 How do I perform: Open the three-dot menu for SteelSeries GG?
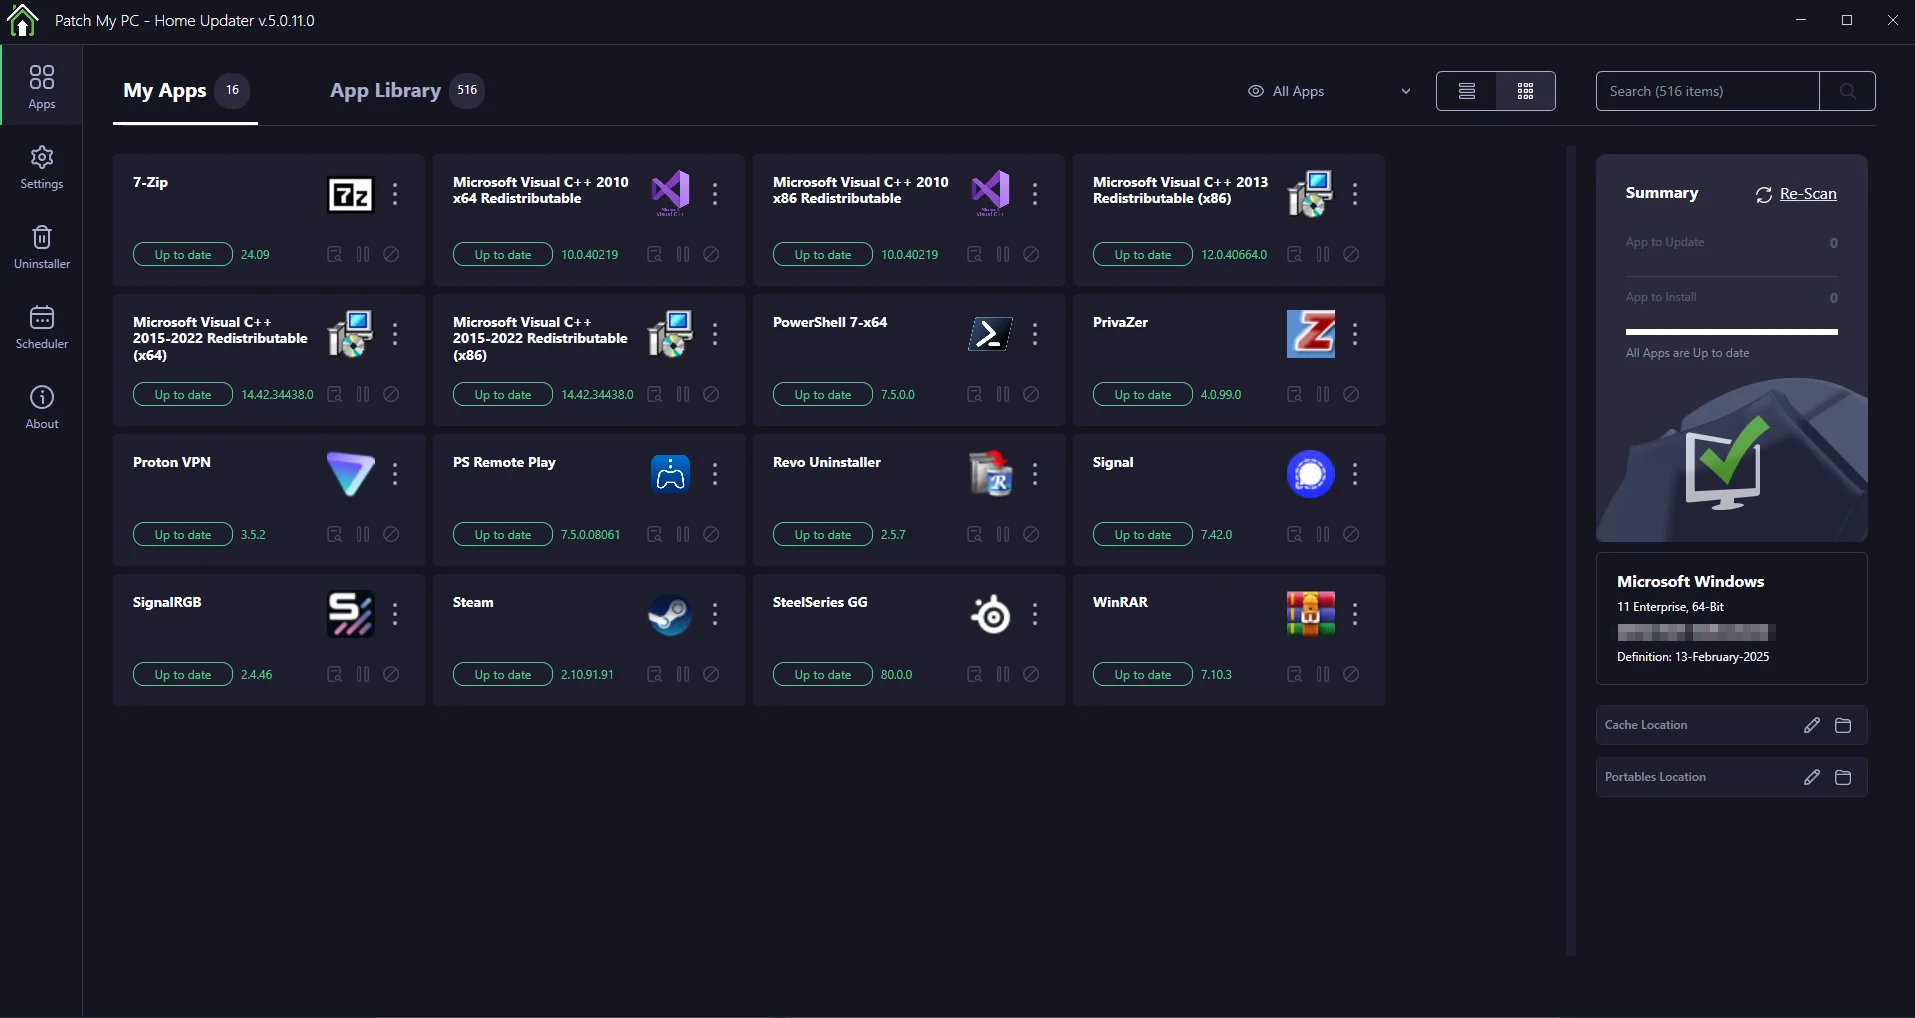1035,614
